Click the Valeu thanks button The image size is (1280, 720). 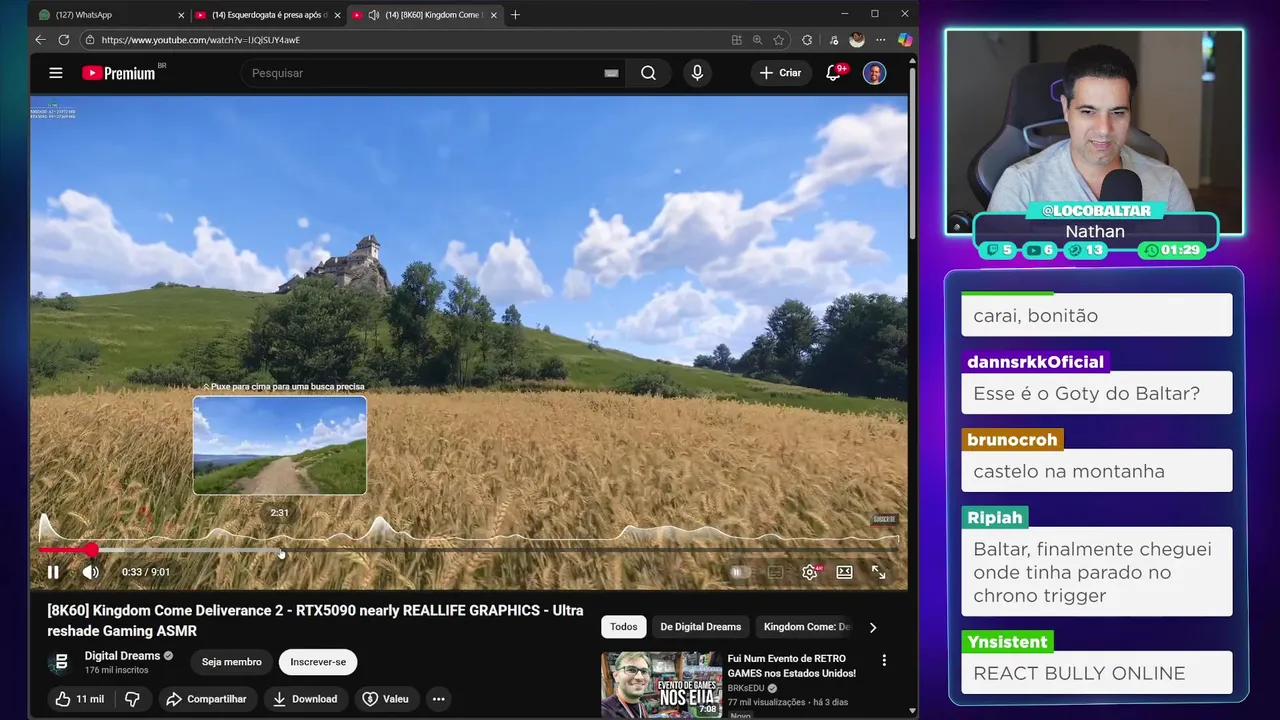point(386,699)
